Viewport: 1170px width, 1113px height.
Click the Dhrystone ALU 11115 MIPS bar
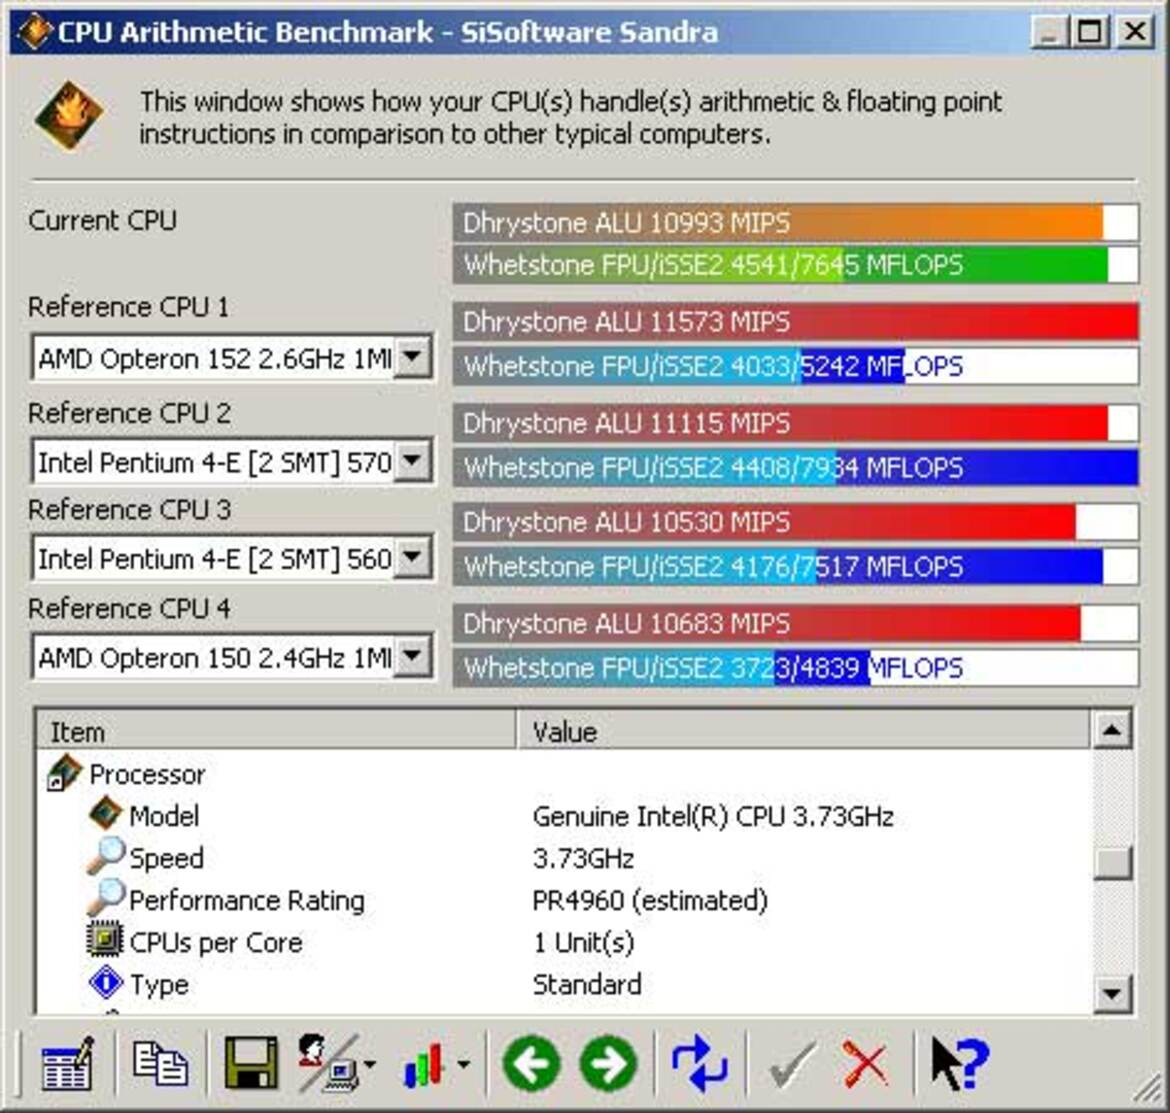coord(795,423)
